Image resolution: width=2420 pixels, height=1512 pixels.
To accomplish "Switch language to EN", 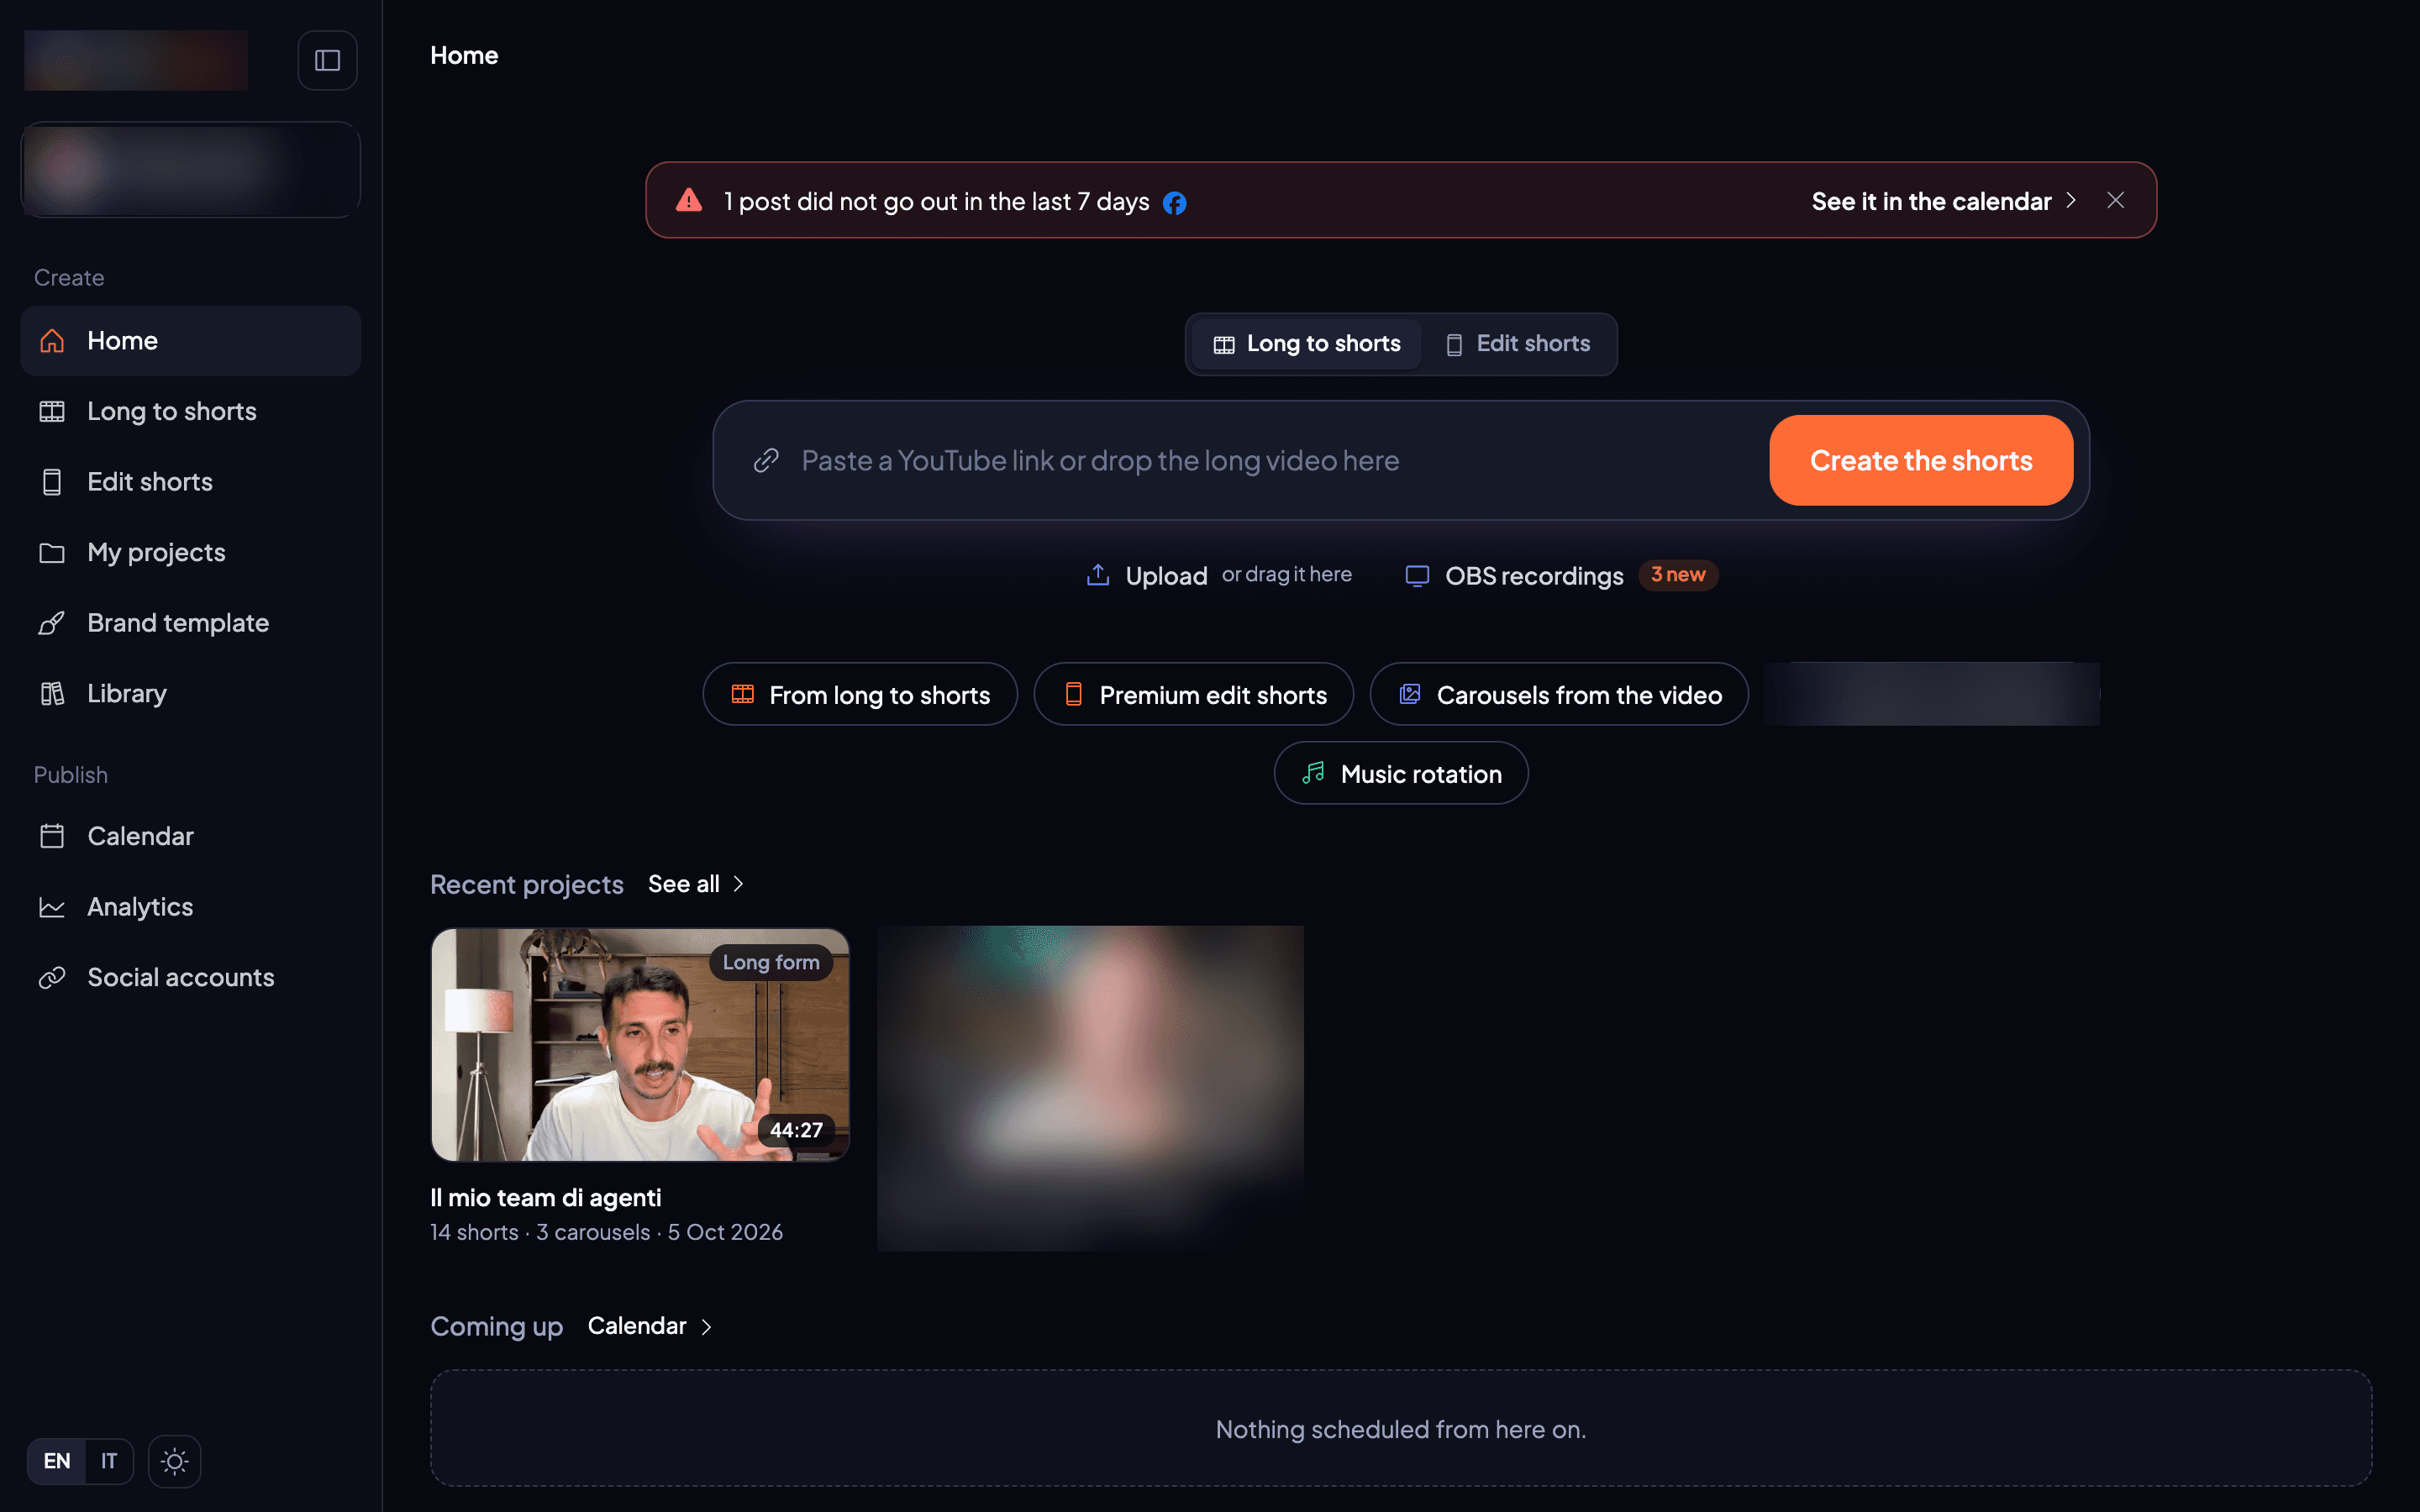I will pos(57,1461).
